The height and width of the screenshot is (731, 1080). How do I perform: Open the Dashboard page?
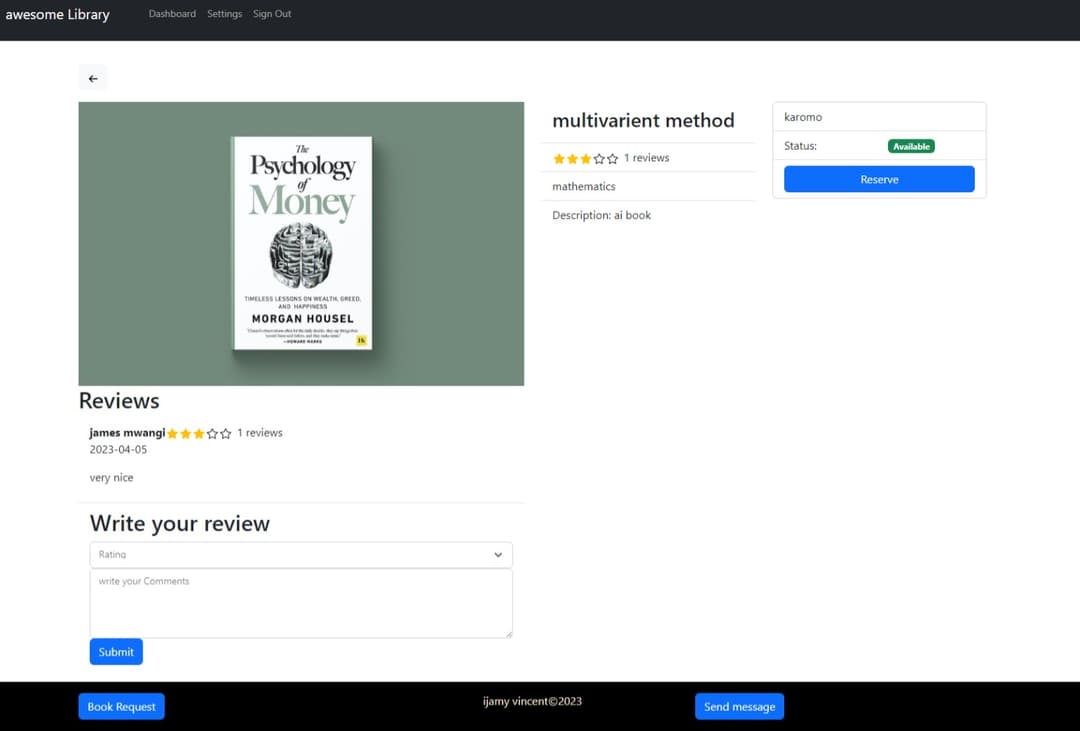point(172,14)
